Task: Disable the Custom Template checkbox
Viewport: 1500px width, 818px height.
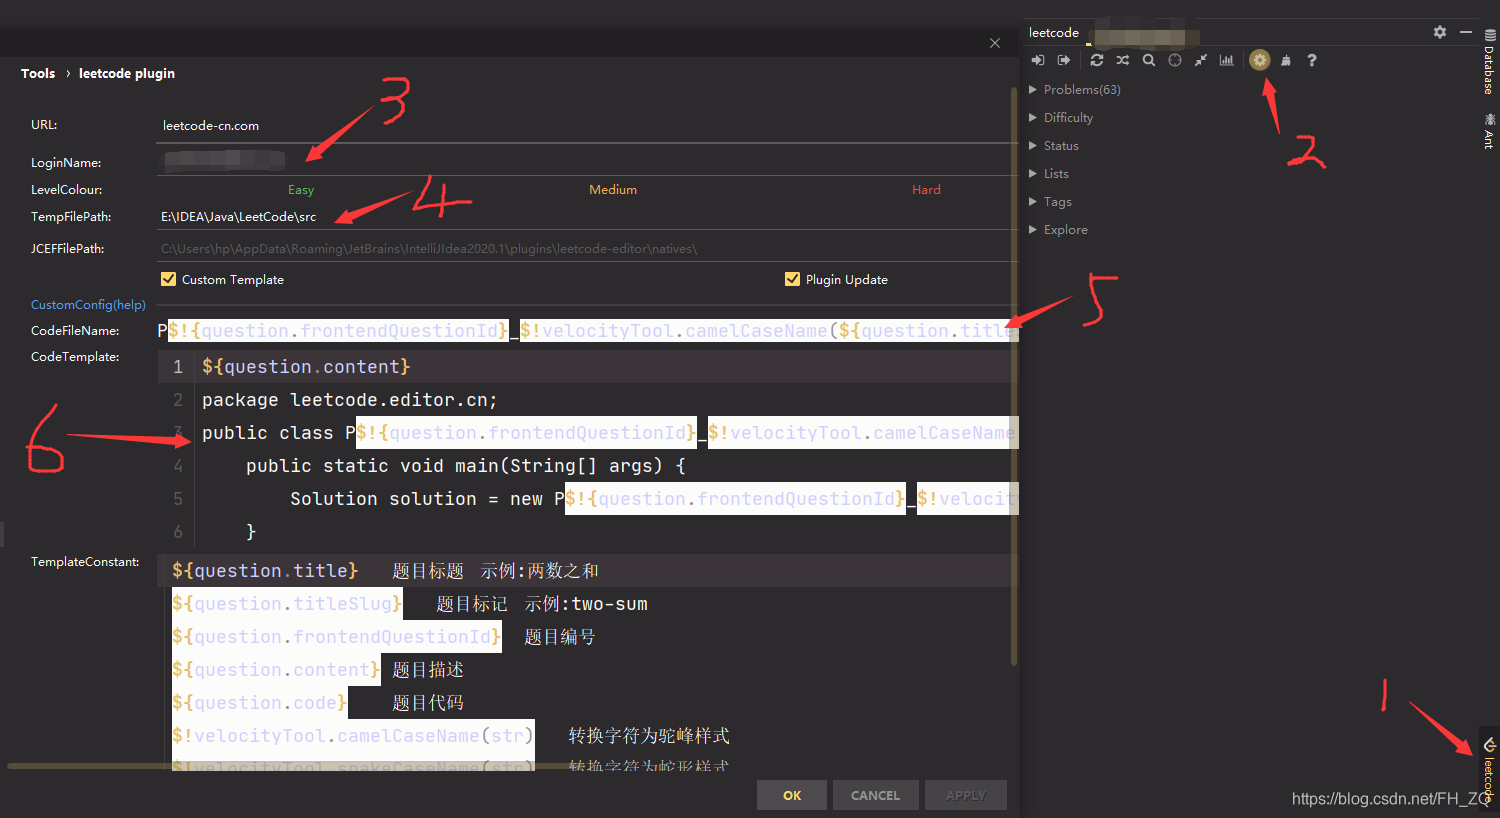Action: [169, 279]
